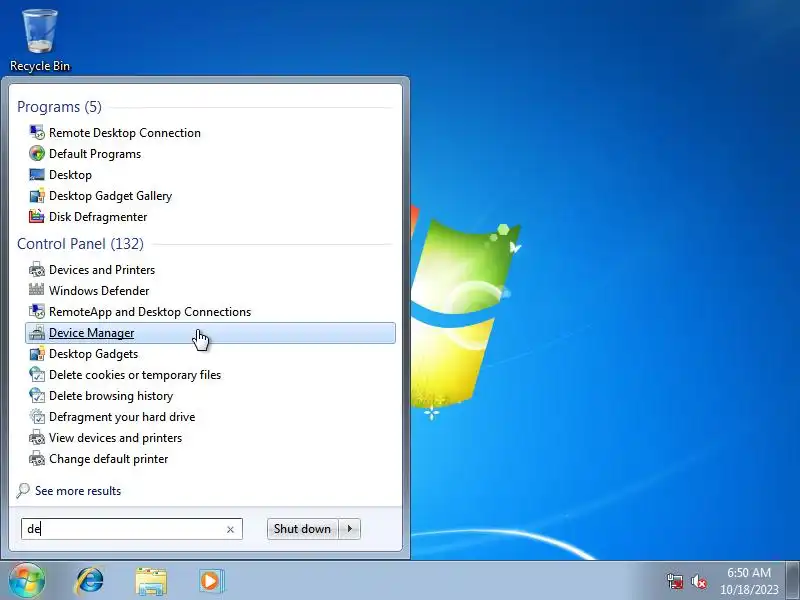
Task: Open the See more results link
Action: click(78, 491)
